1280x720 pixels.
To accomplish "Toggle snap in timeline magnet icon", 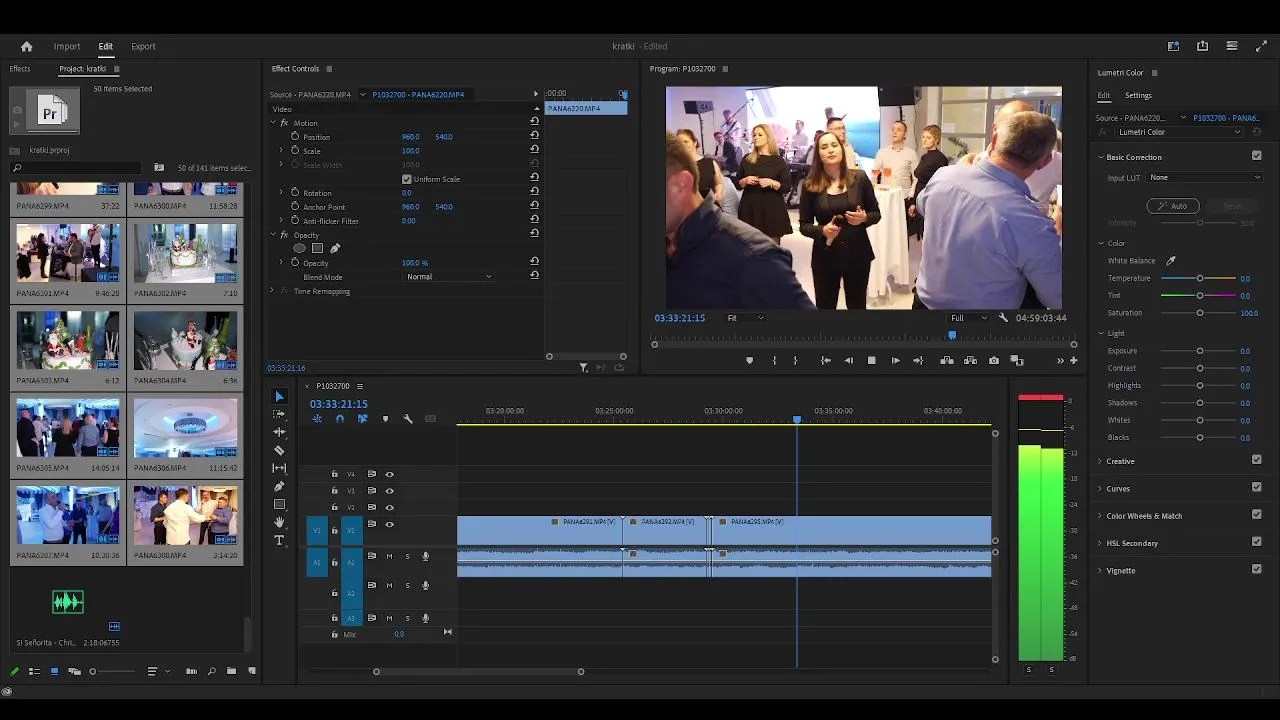I will point(339,419).
